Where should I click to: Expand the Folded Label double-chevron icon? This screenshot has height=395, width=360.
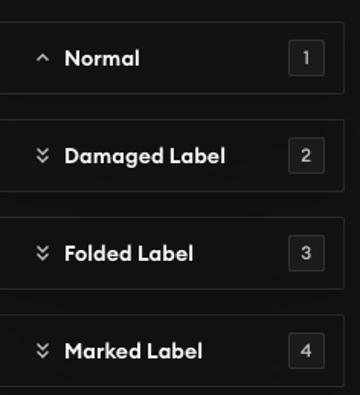pos(43,253)
